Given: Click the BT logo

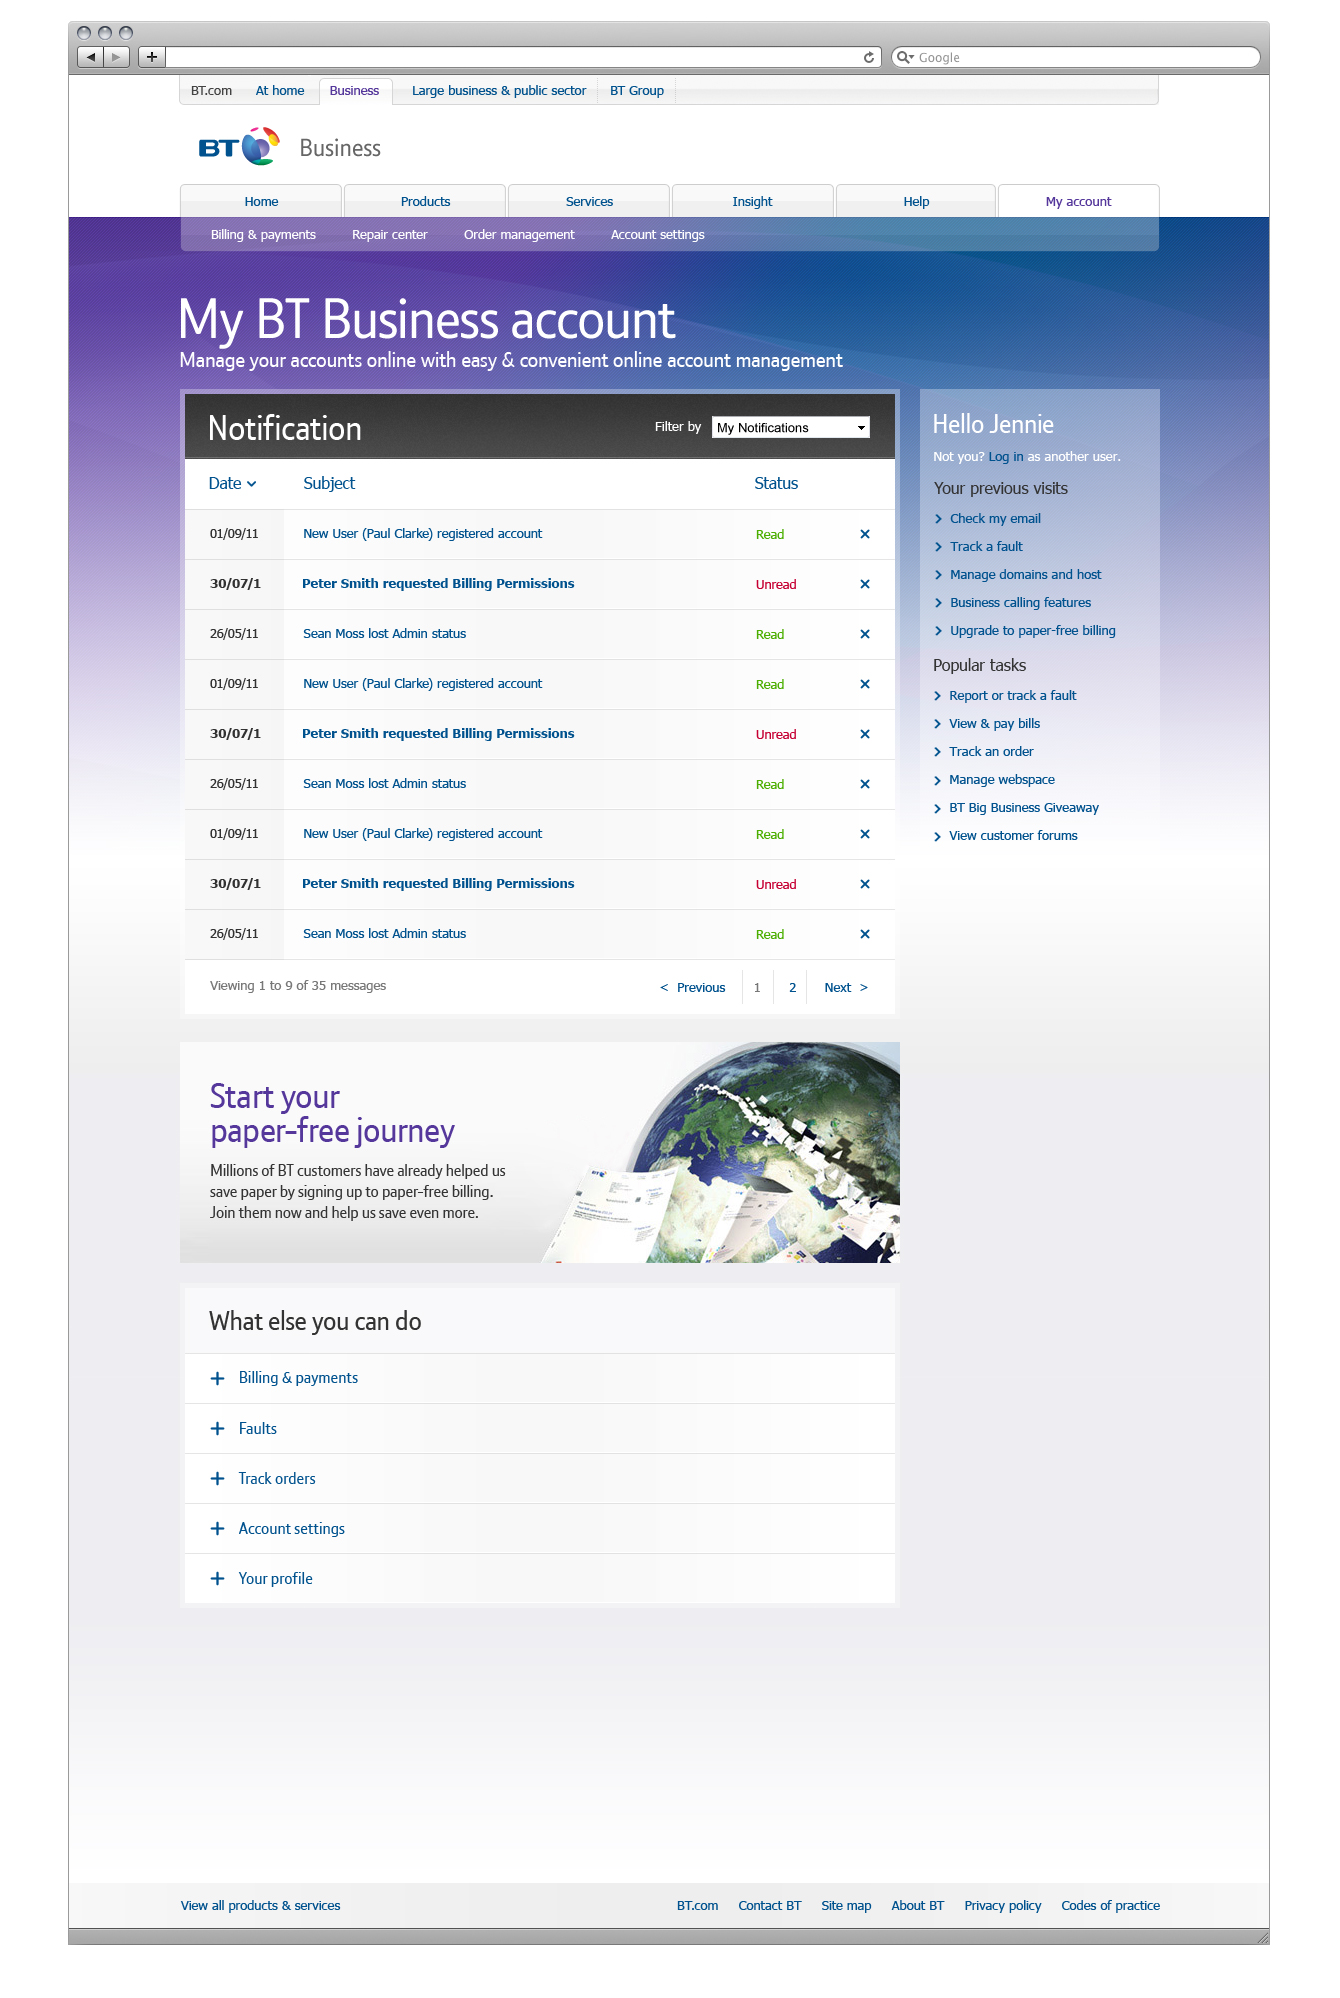Looking at the screenshot, I should tap(239, 147).
